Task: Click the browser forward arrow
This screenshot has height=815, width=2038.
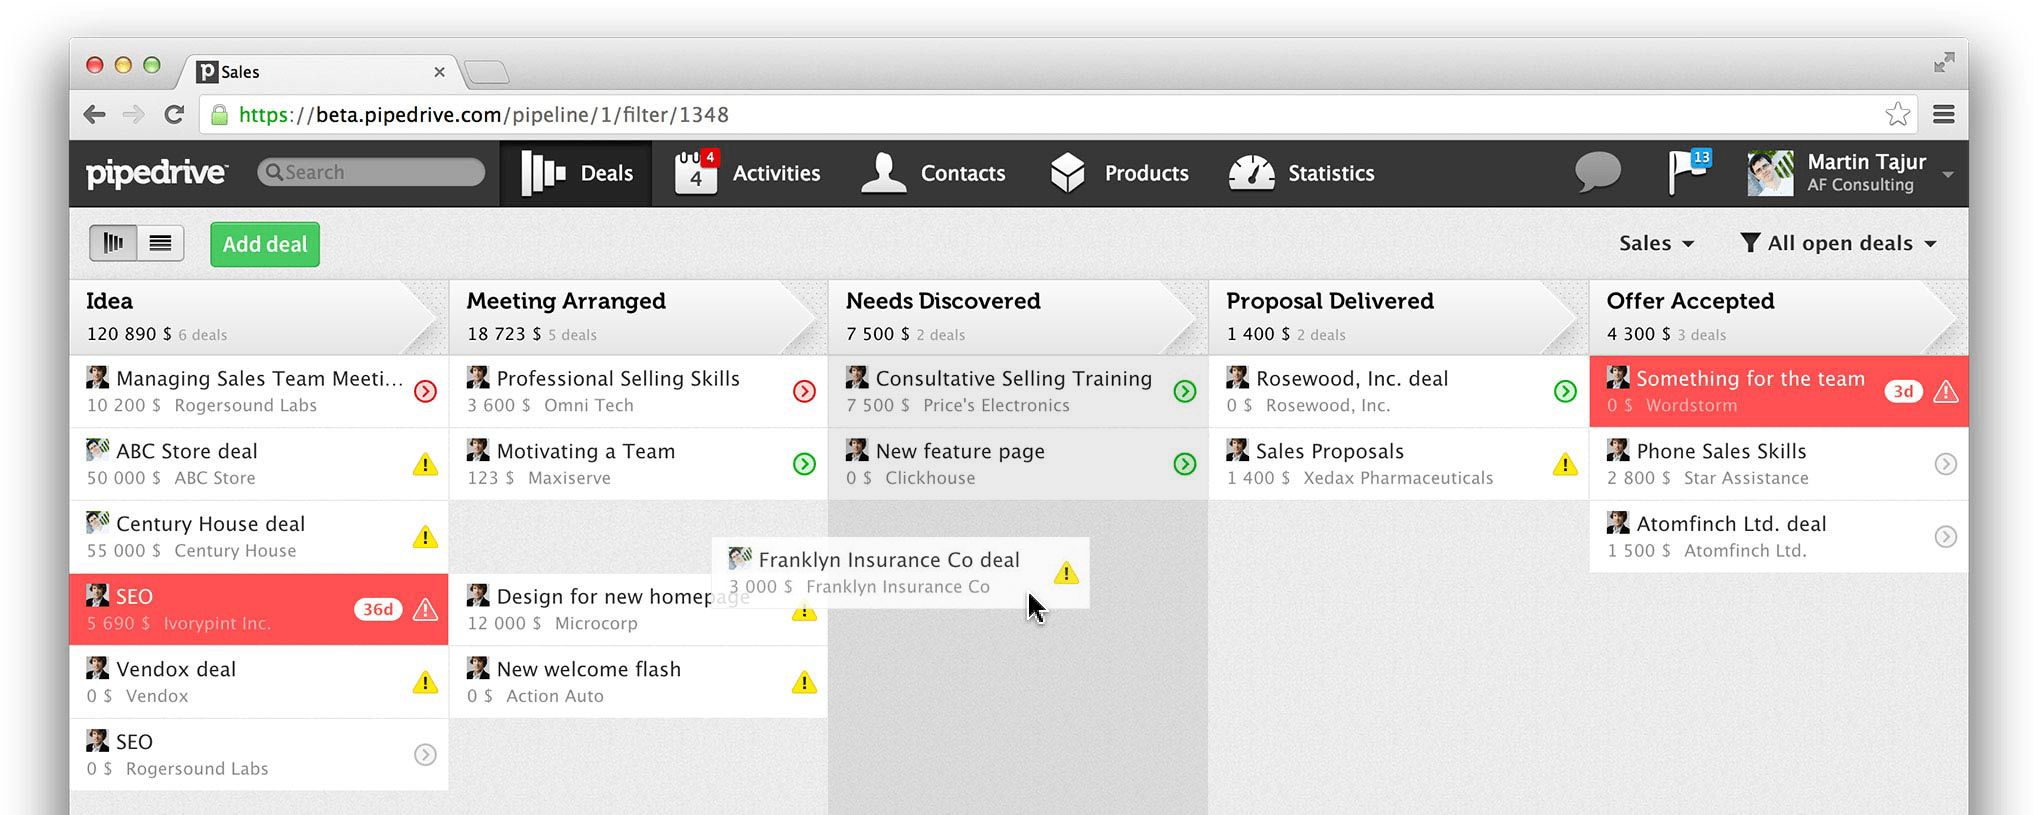Action: click(x=134, y=115)
